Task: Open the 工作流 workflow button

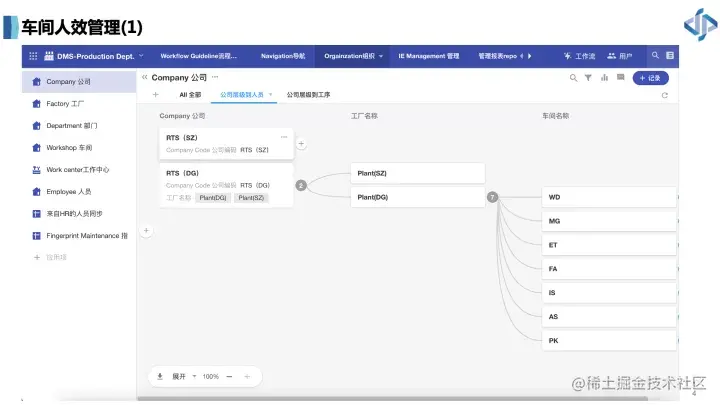Action: click(579, 56)
